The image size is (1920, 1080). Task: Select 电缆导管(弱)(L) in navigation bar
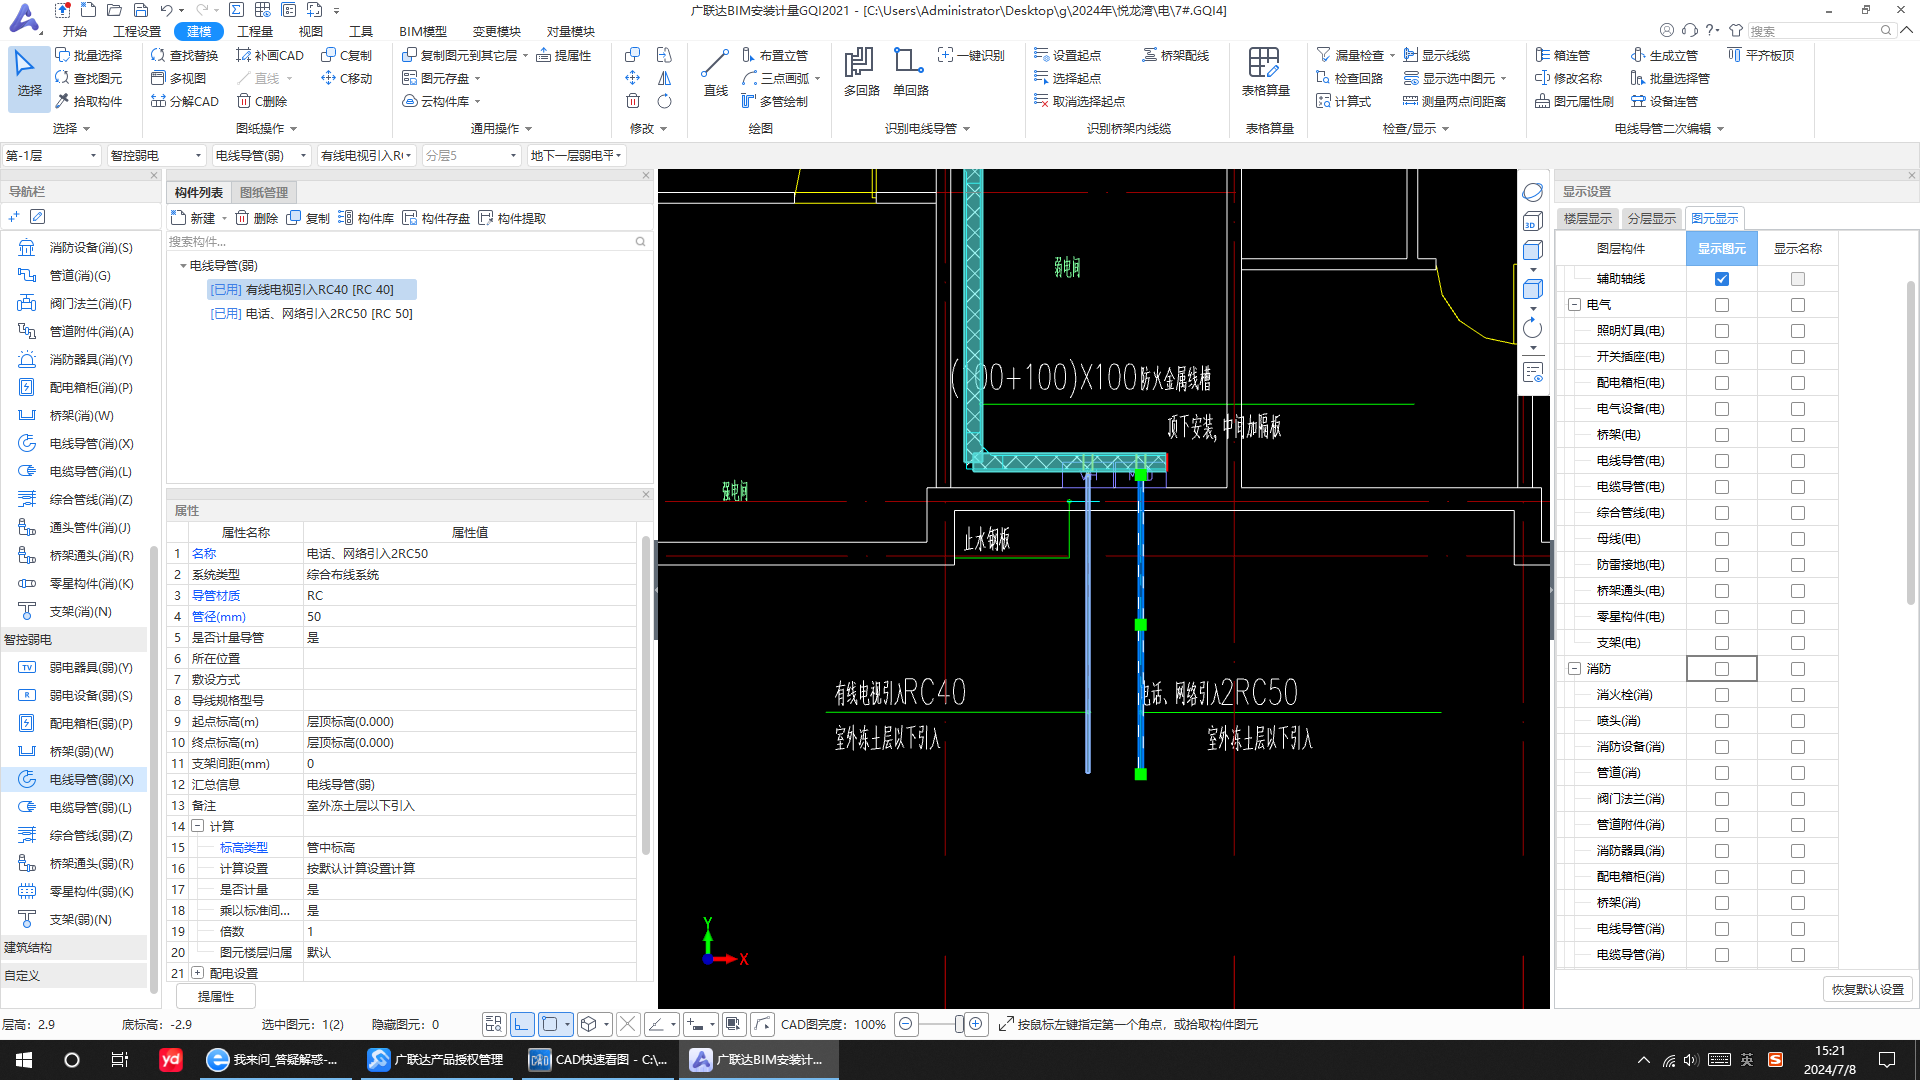click(75, 807)
